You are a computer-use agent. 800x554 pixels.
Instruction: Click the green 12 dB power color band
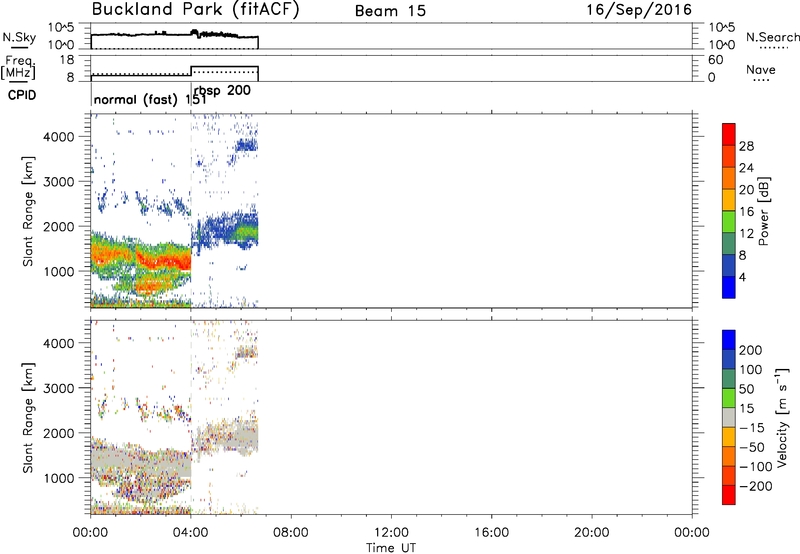point(729,221)
